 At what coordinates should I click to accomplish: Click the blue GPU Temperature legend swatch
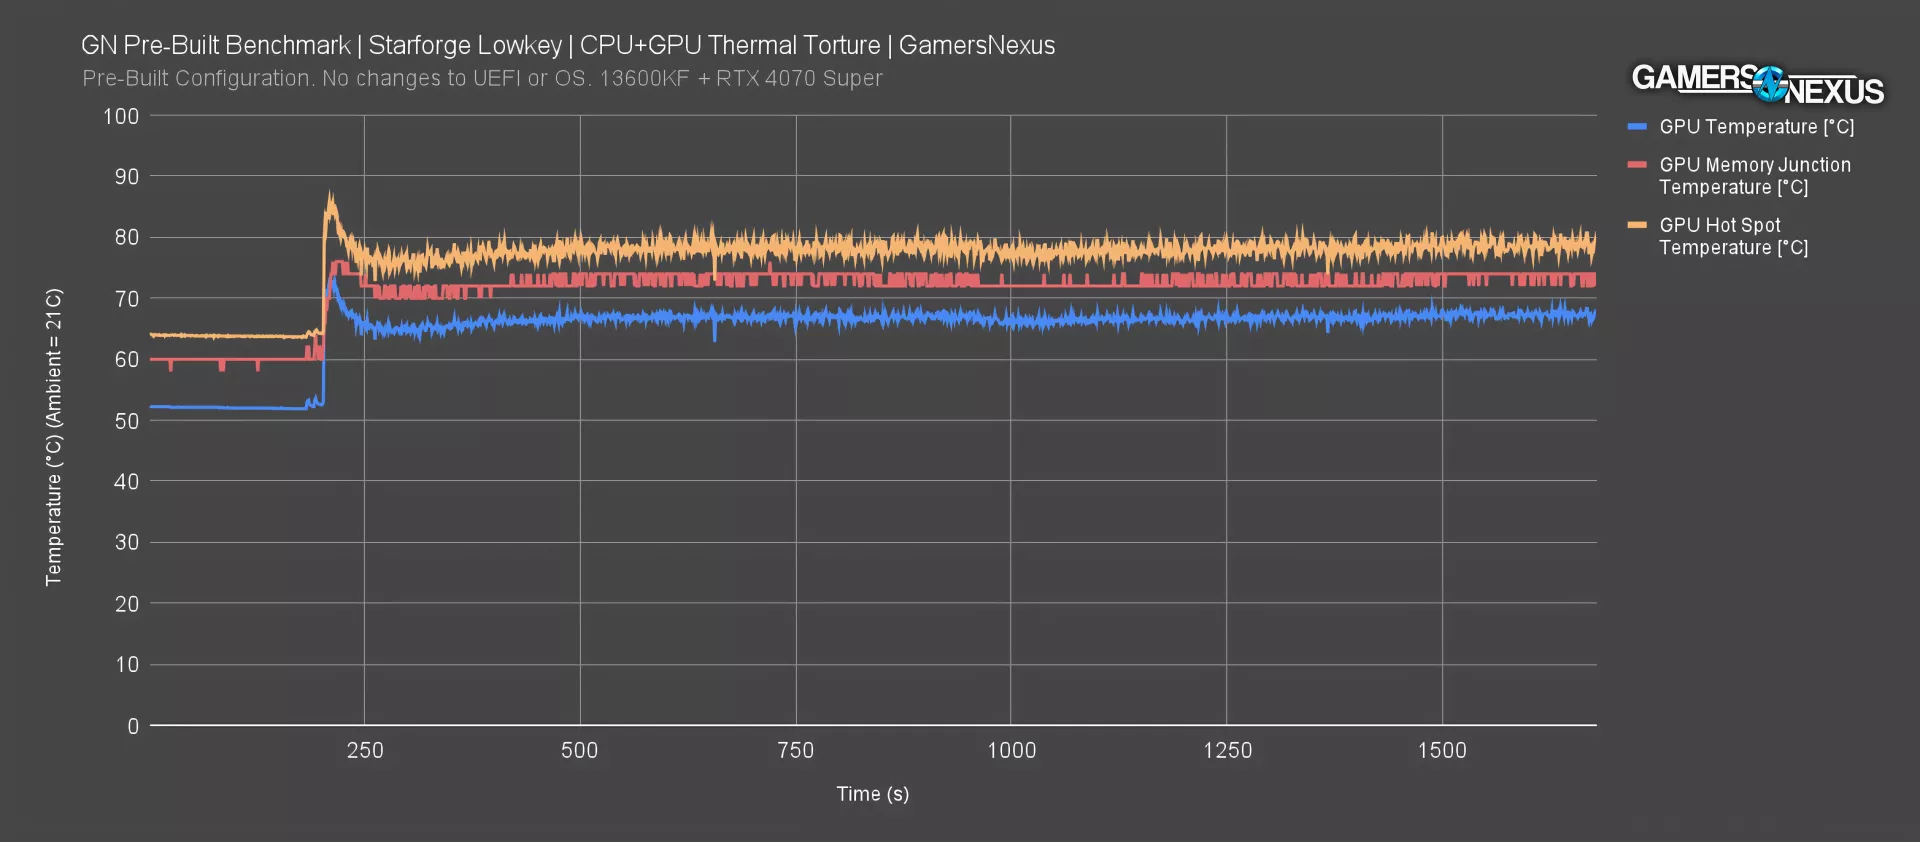tap(1637, 127)
